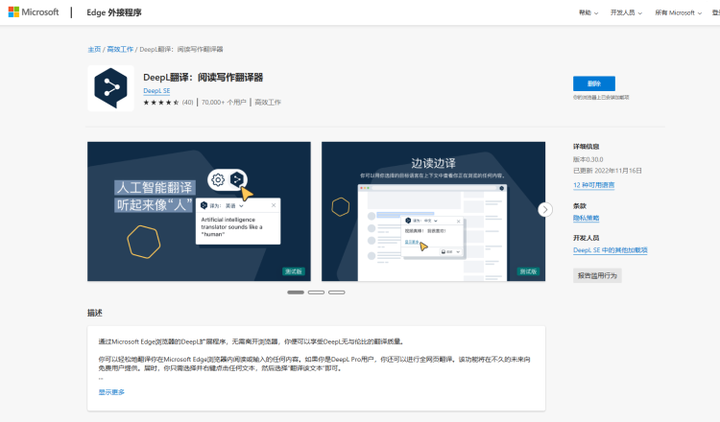Expand the 帮助 menu

click(x=588, y=13)
